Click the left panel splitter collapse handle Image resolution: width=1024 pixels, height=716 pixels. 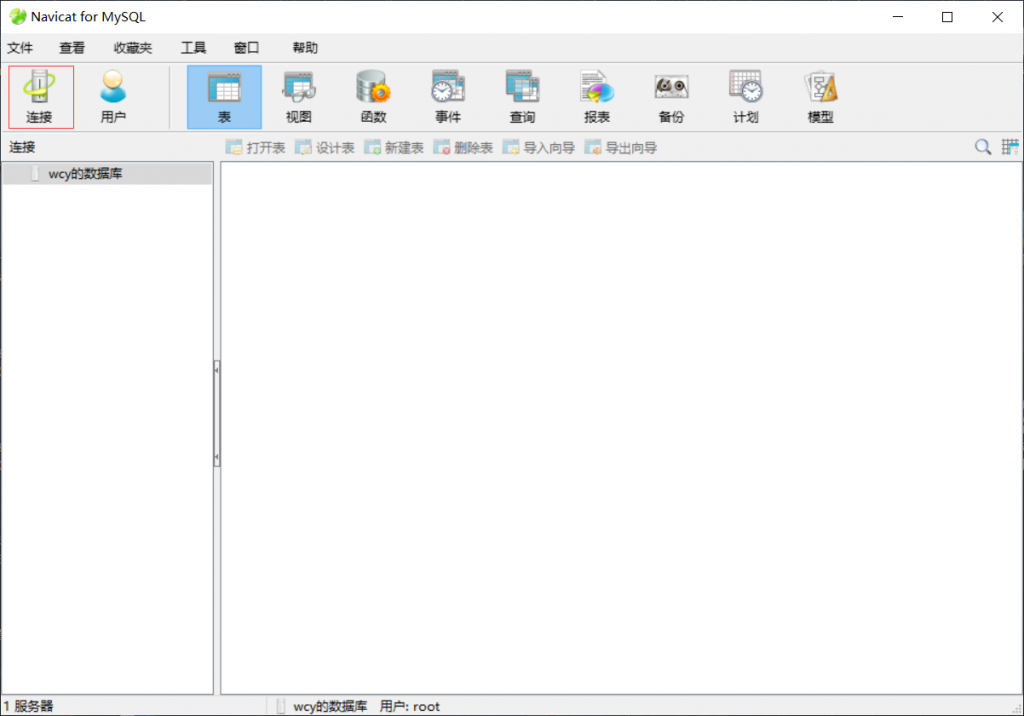[217, 414]
